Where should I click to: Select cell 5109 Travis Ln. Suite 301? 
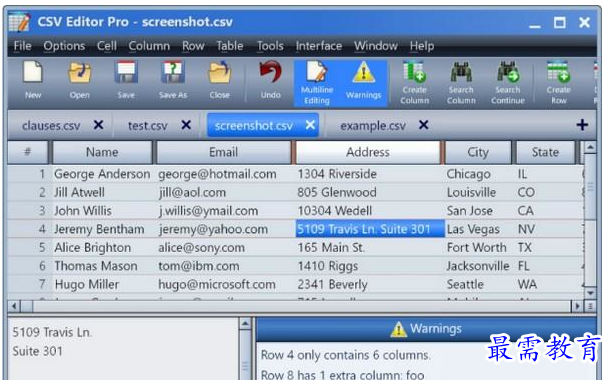pos(370,229)
